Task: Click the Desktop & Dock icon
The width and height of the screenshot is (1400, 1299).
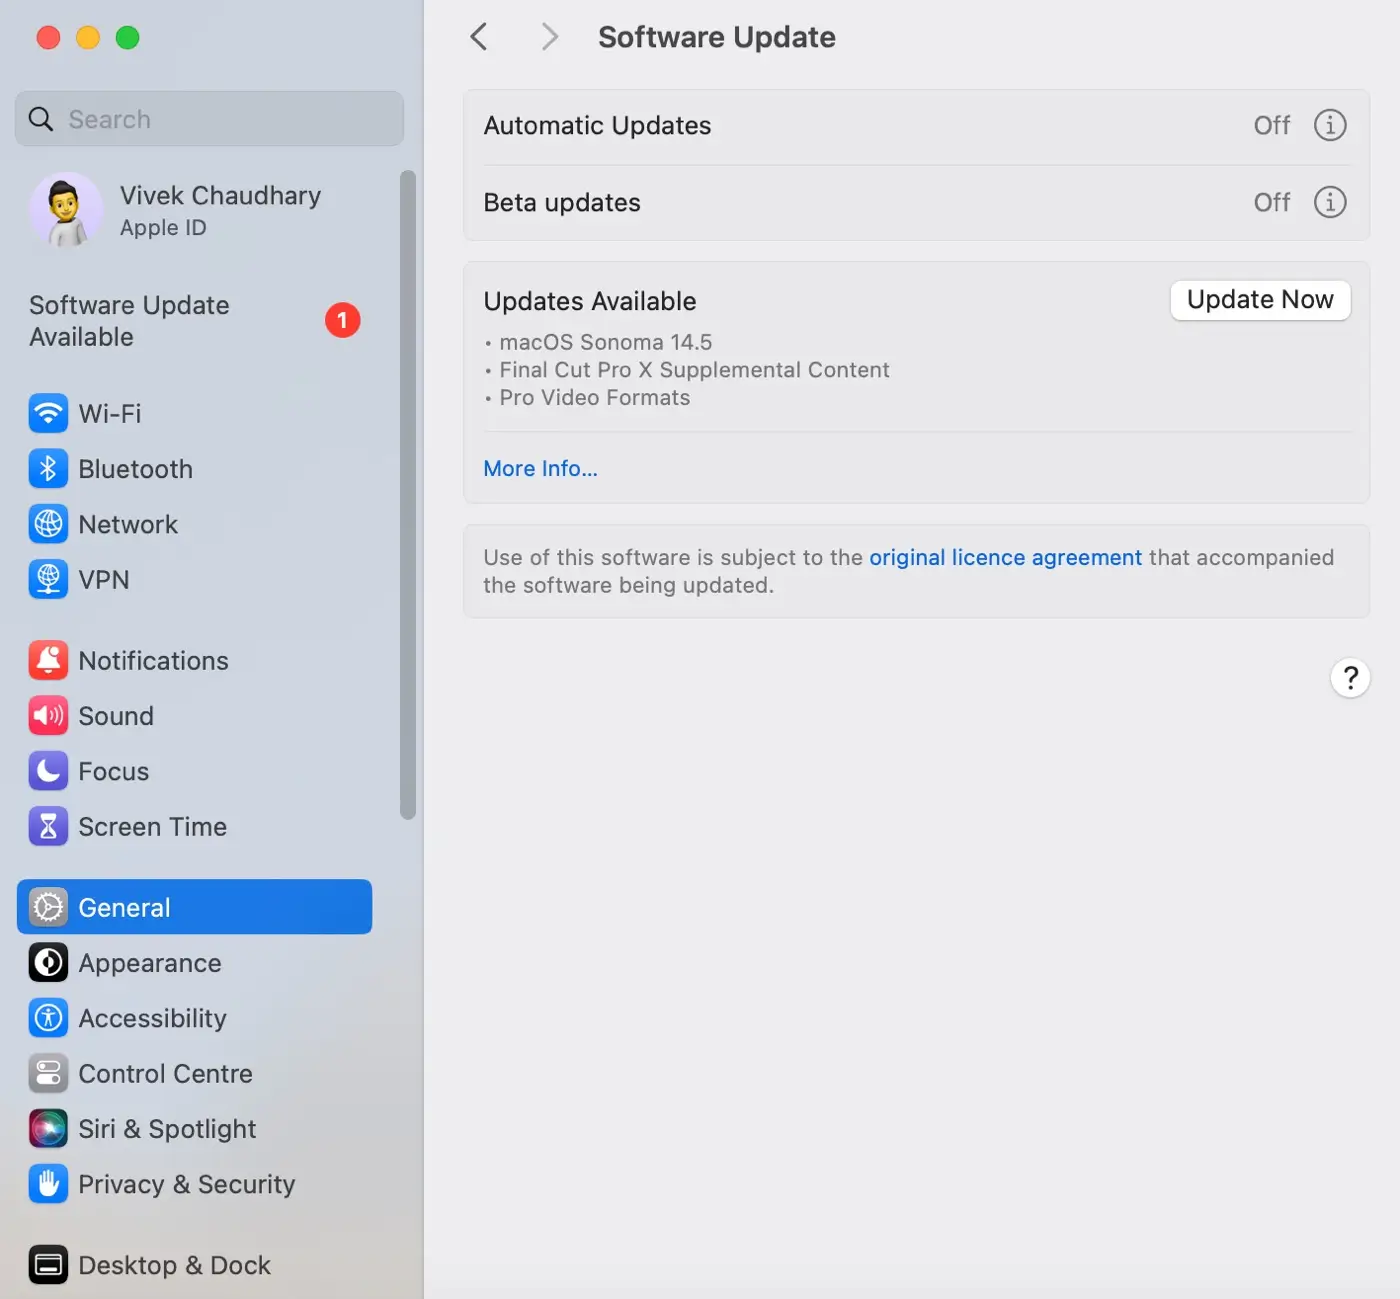Action: pyautogui.click(x=48, y=1265)
